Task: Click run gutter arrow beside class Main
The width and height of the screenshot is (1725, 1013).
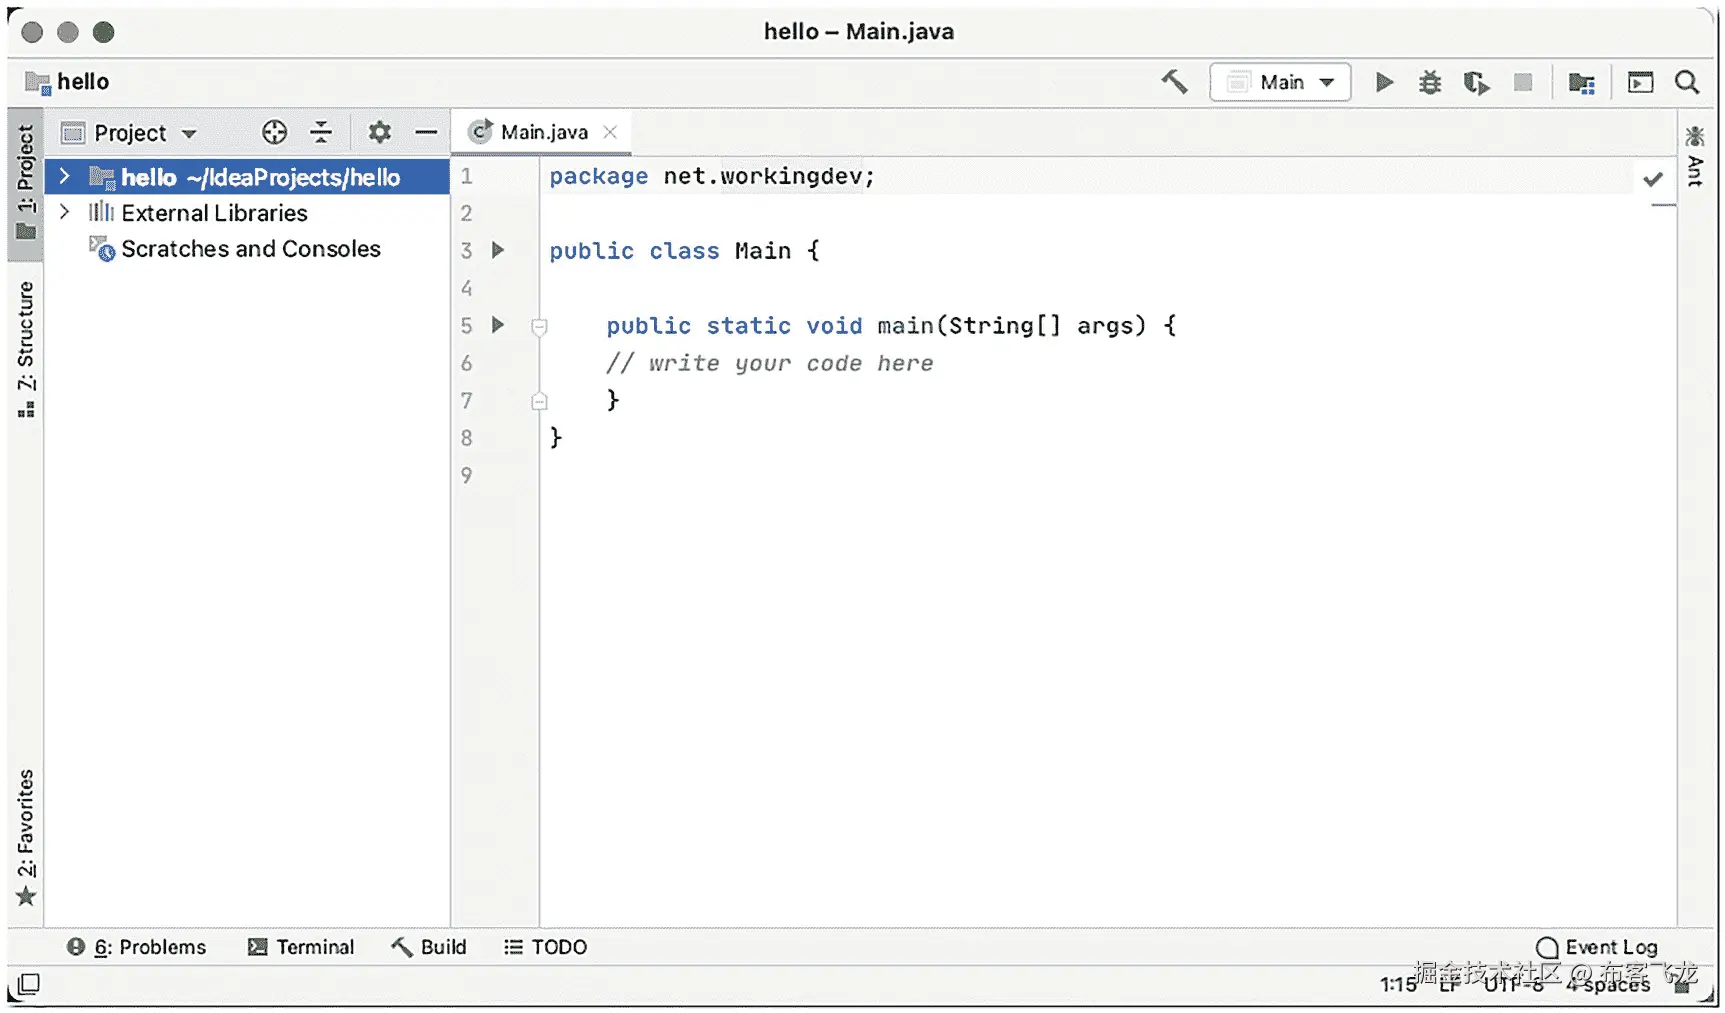Action: tap(498, 250)
